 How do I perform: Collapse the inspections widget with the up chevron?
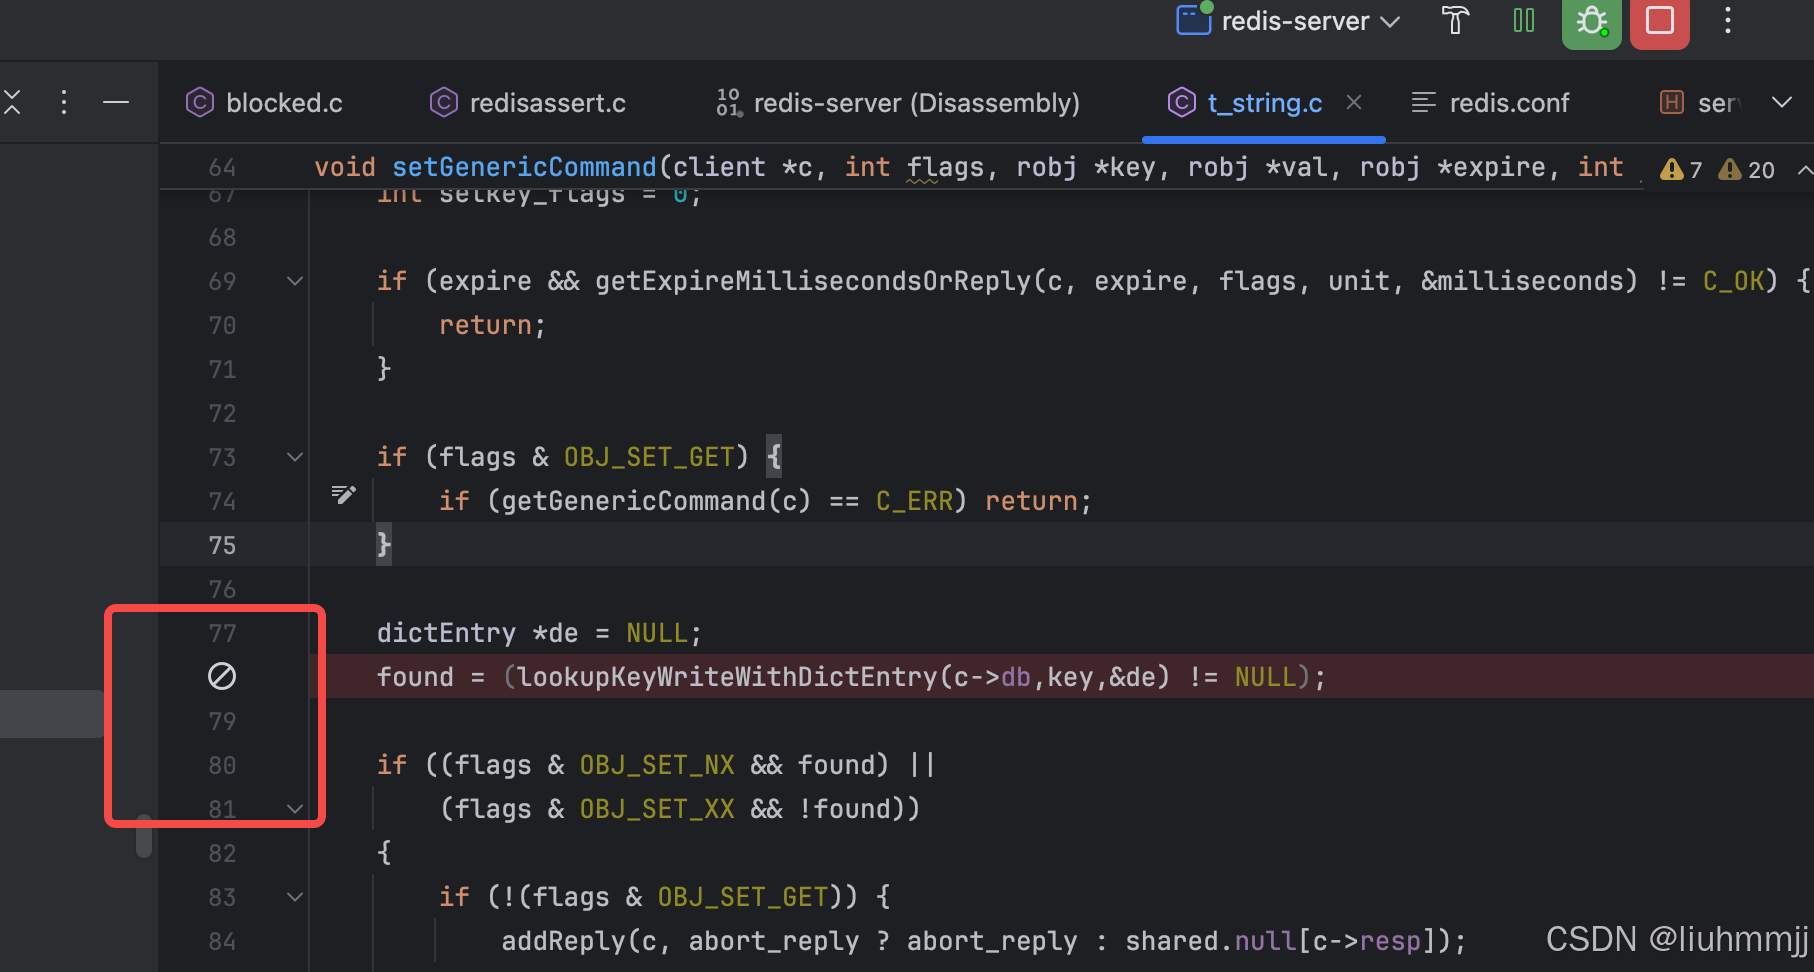(1803, 169)
